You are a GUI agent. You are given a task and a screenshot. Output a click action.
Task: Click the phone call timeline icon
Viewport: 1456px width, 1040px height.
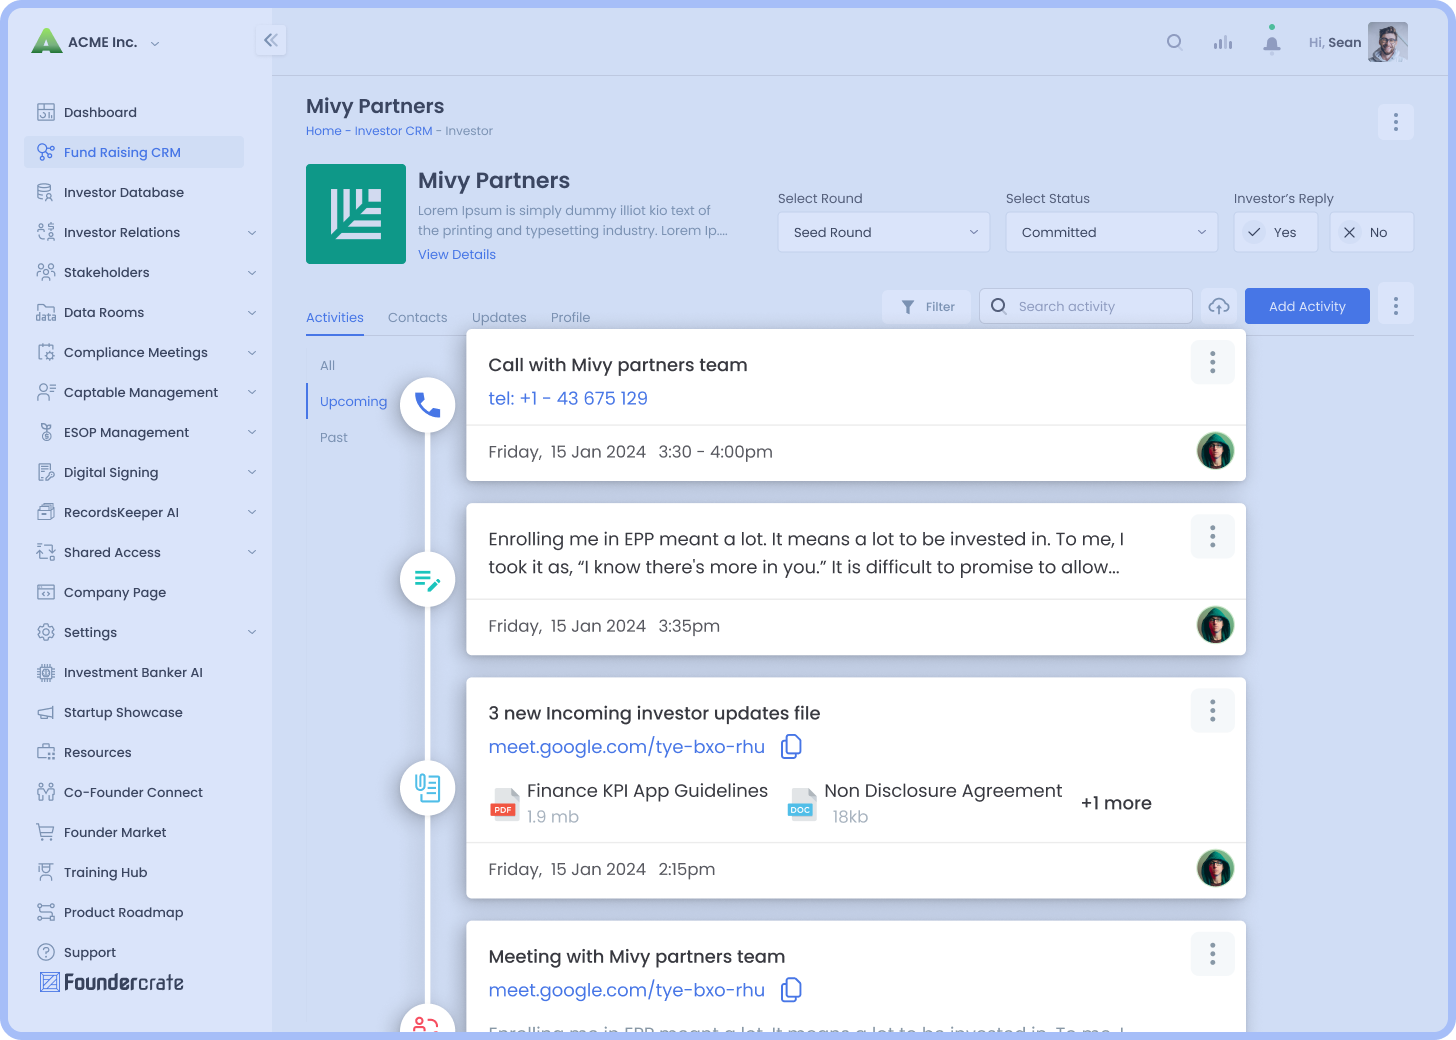click(x=428, y=405)
